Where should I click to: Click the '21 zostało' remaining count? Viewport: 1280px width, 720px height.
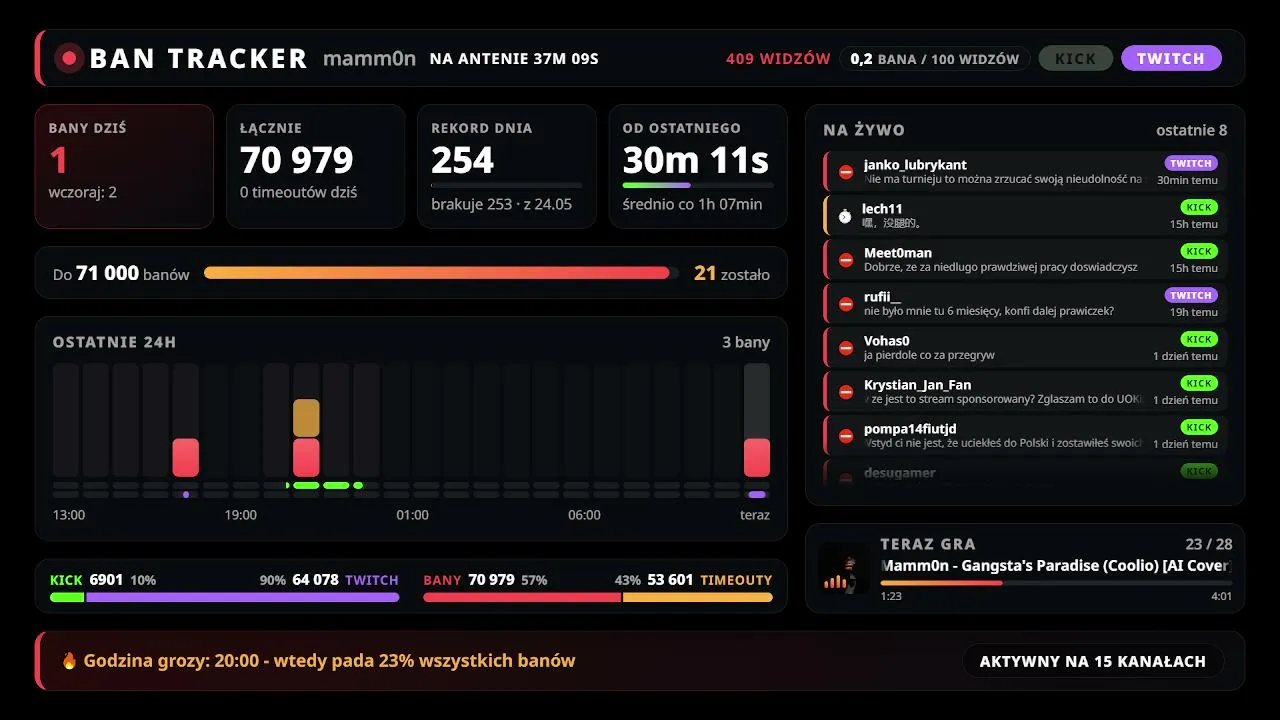732,273
